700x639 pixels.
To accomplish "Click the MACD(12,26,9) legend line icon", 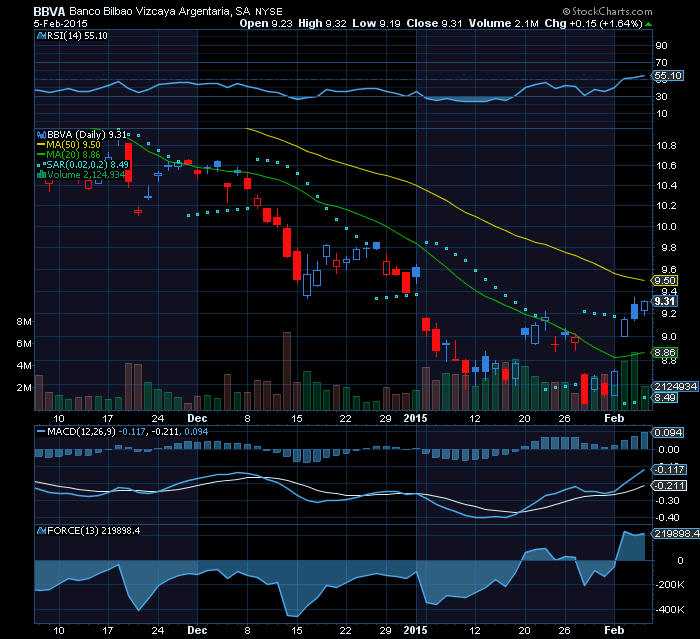I will pos(41,432).
